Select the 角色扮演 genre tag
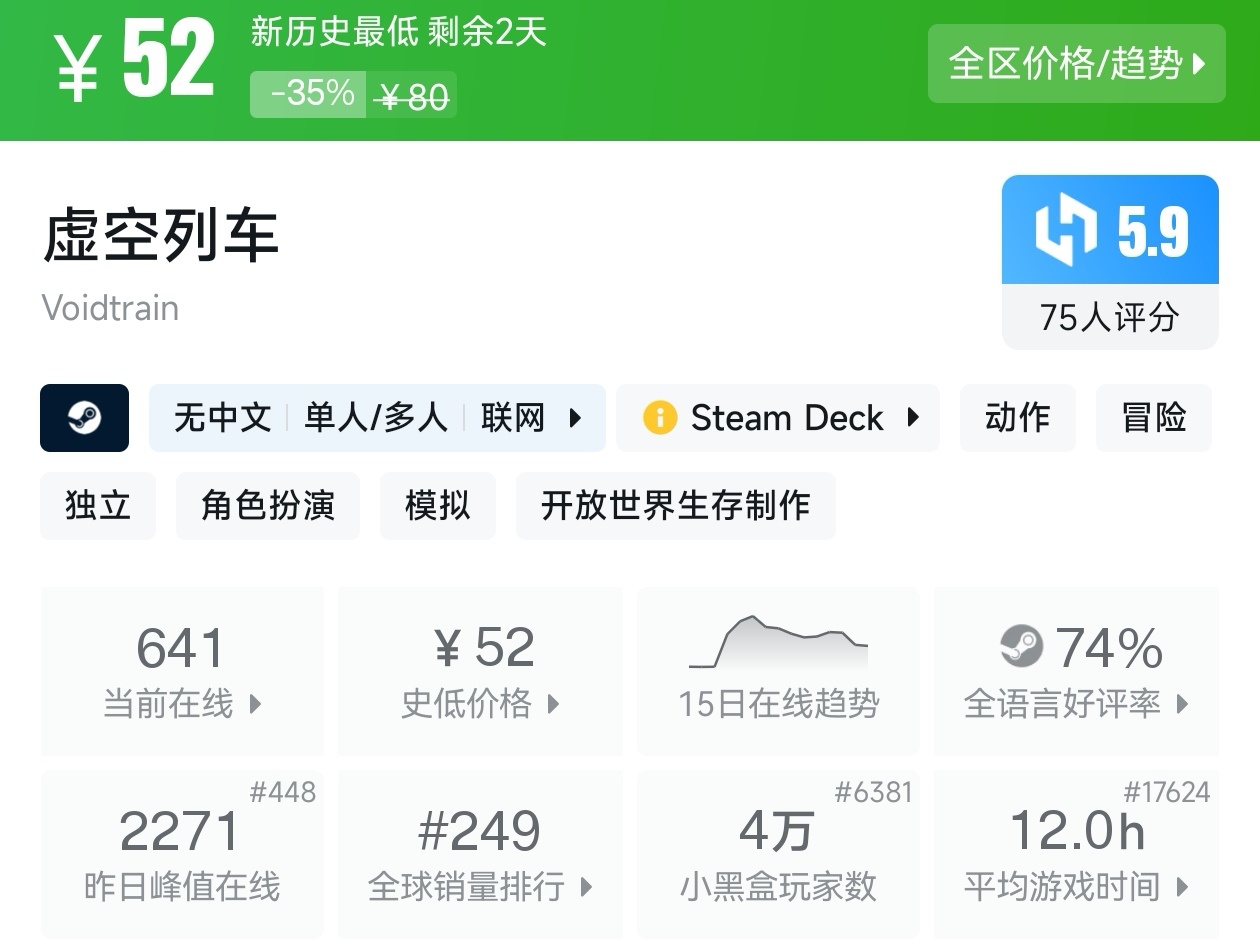Screen dimensions: 1260x940 [268, 506]
